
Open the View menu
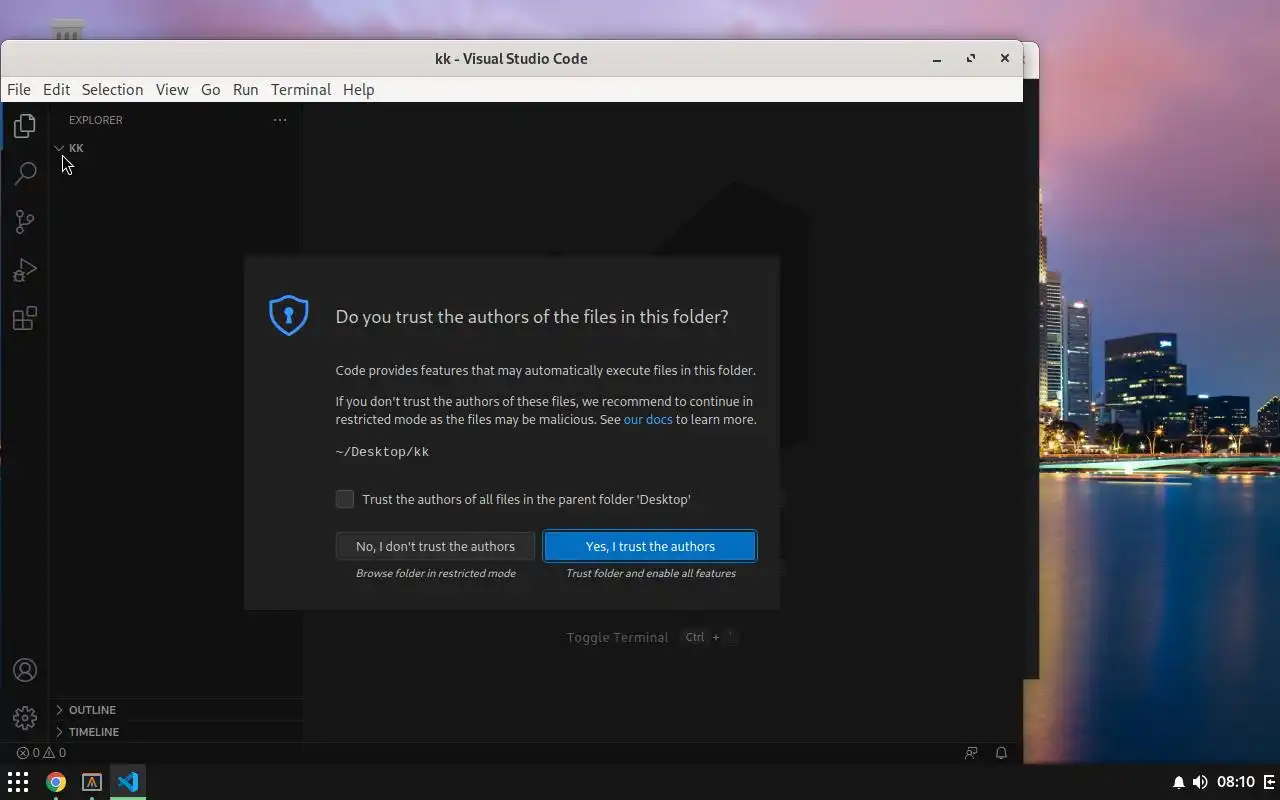coord(172,89)
